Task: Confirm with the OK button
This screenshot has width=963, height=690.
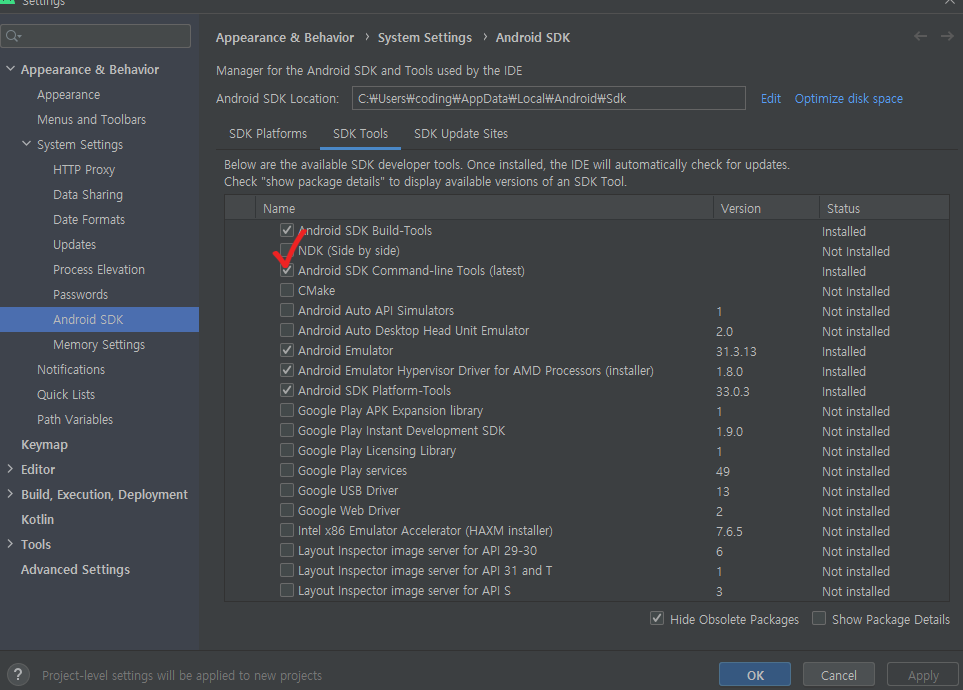Action: click(755, 675)
